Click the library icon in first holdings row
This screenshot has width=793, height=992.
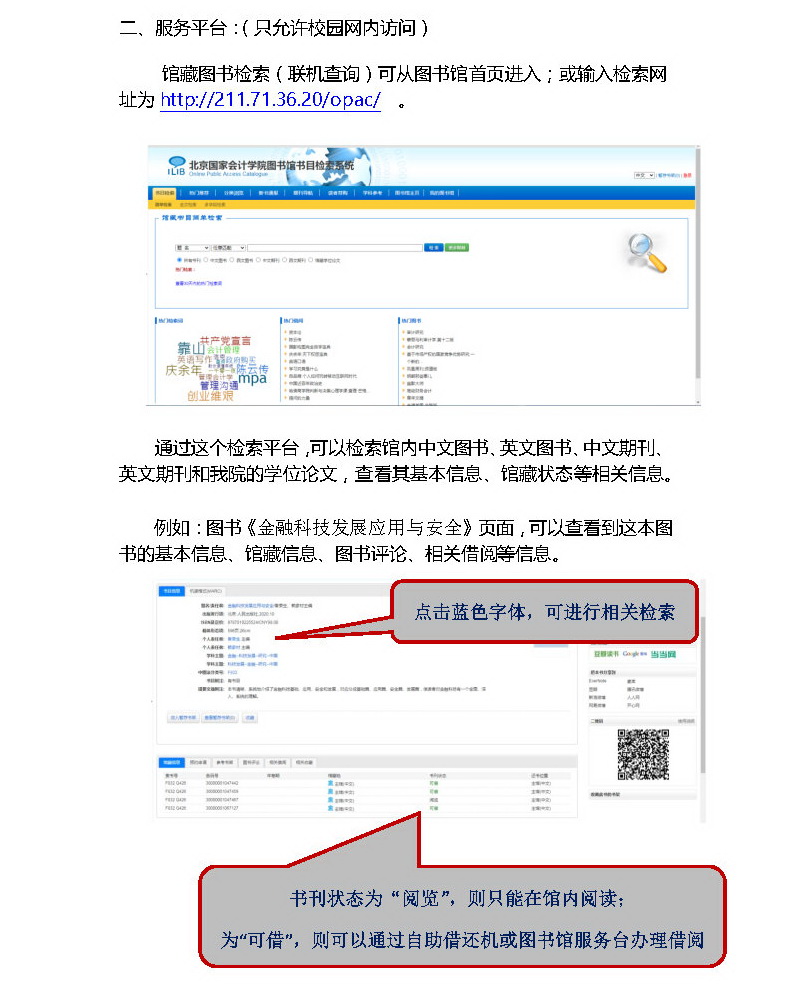330,783
